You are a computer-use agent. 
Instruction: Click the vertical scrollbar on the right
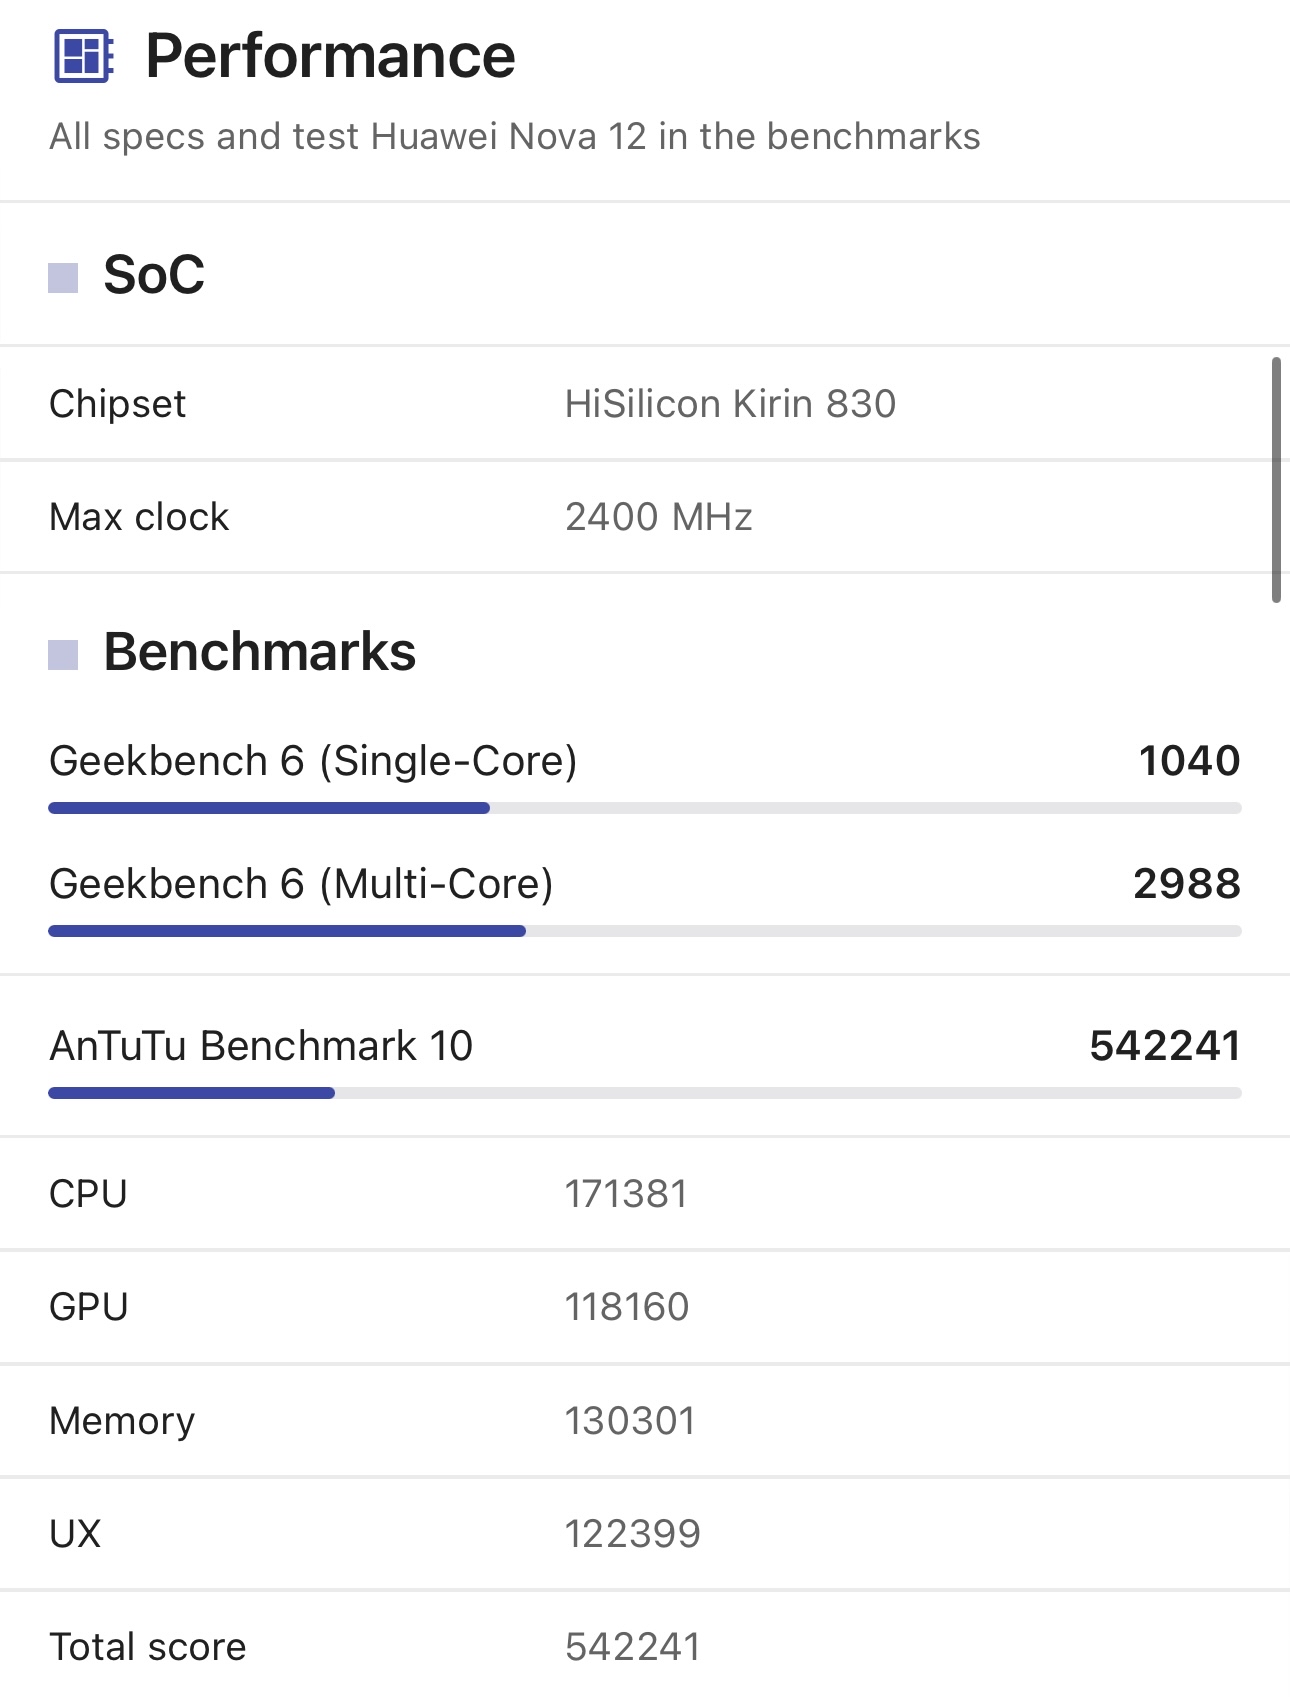tap(1276, 480)
